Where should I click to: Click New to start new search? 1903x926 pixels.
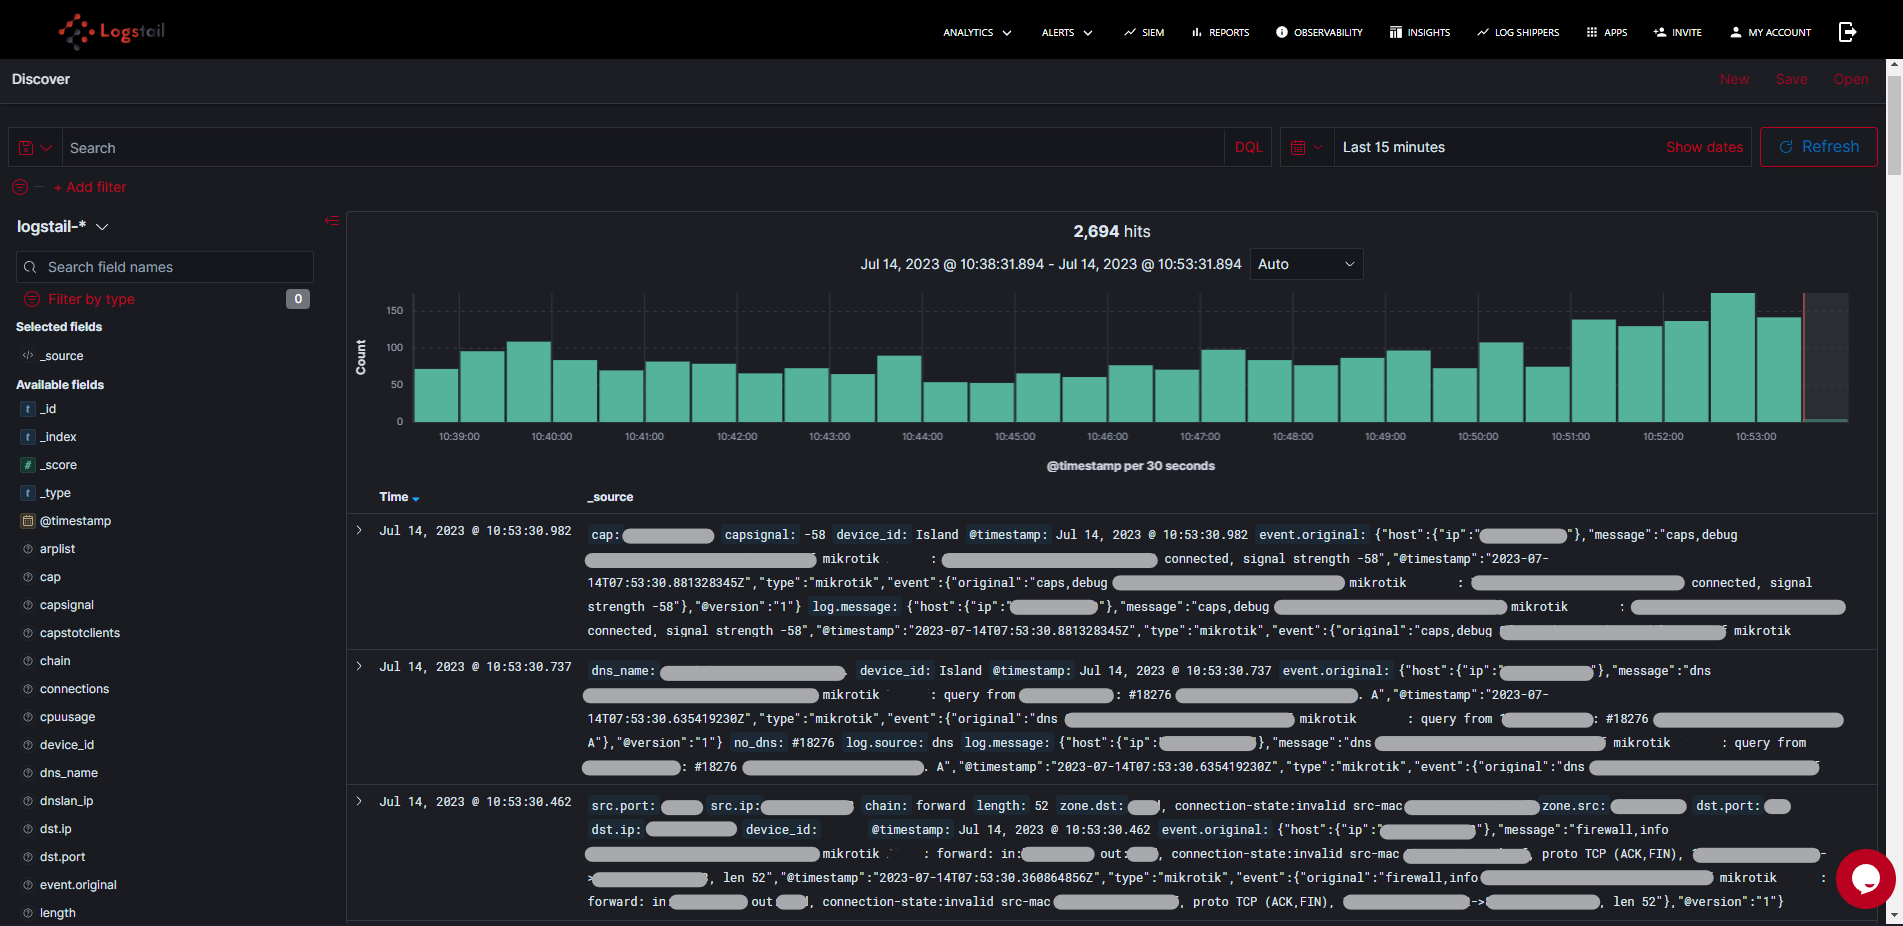tap(1734, 79)
